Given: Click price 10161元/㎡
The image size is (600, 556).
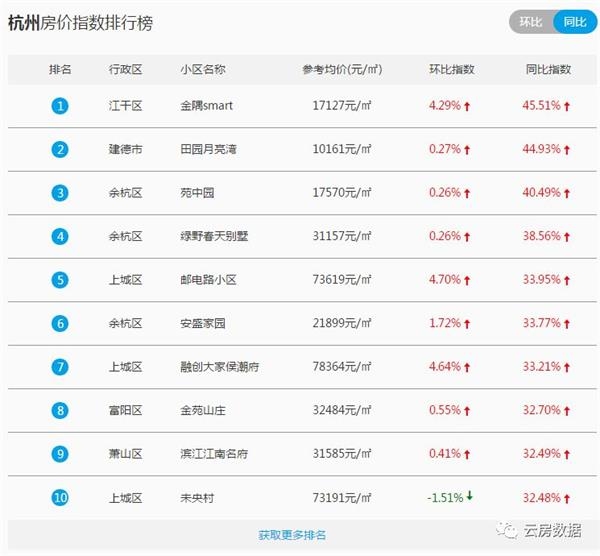Looking at the screenshot, I should pos(342,149).
